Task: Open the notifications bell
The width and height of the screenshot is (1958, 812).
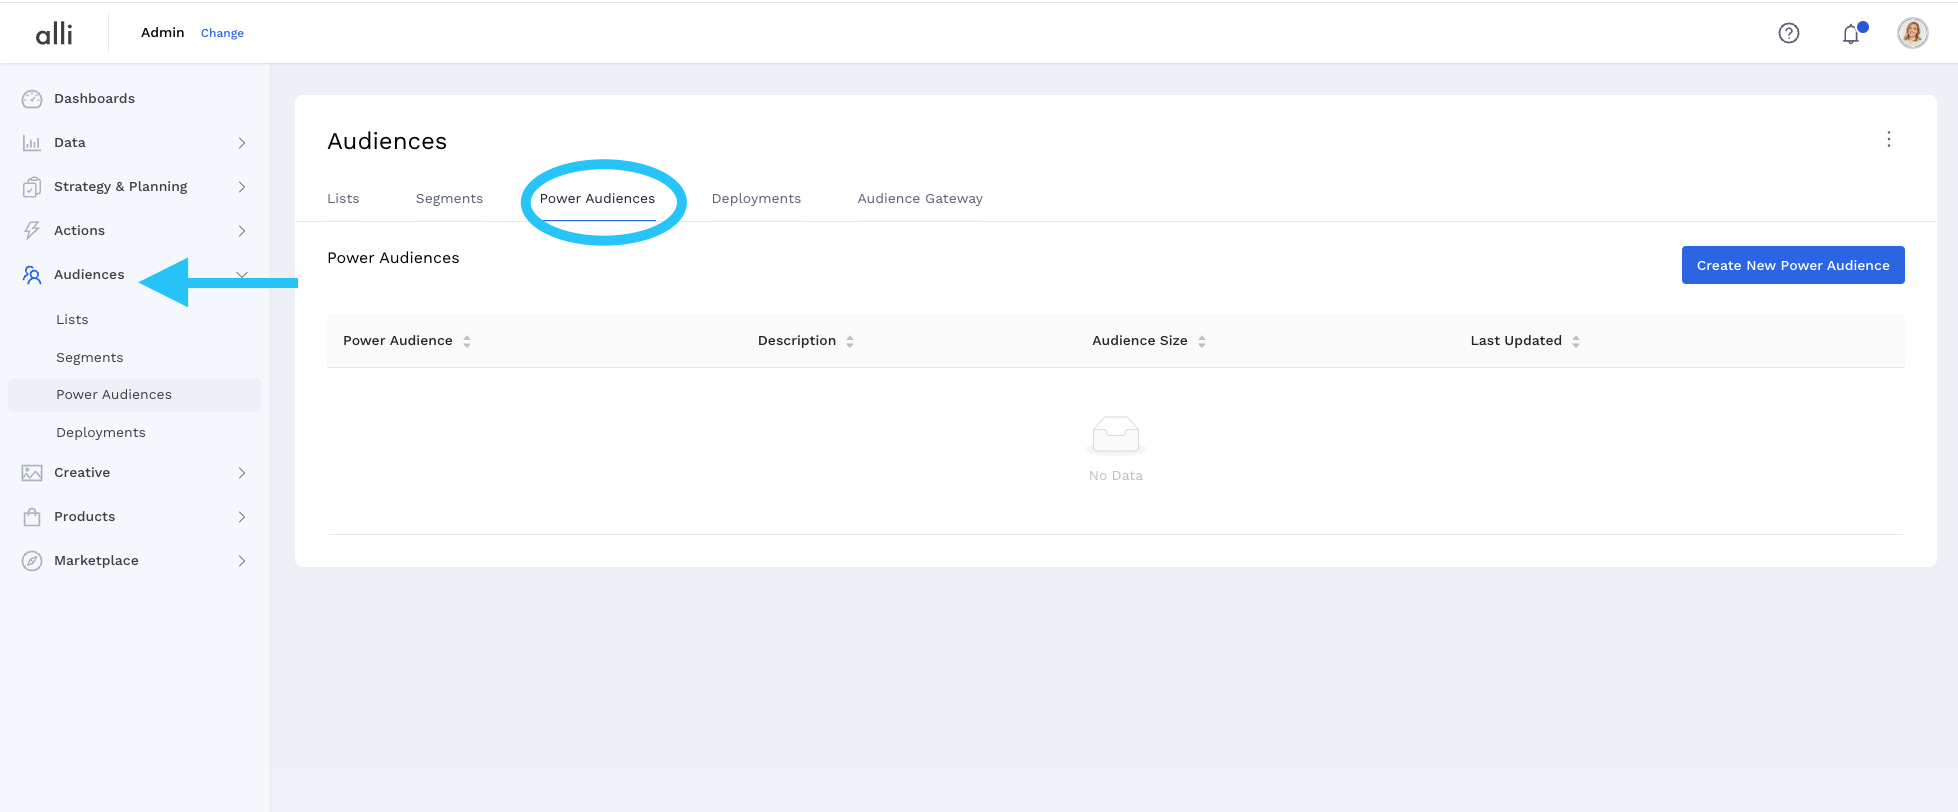Action: [1851, 34]
